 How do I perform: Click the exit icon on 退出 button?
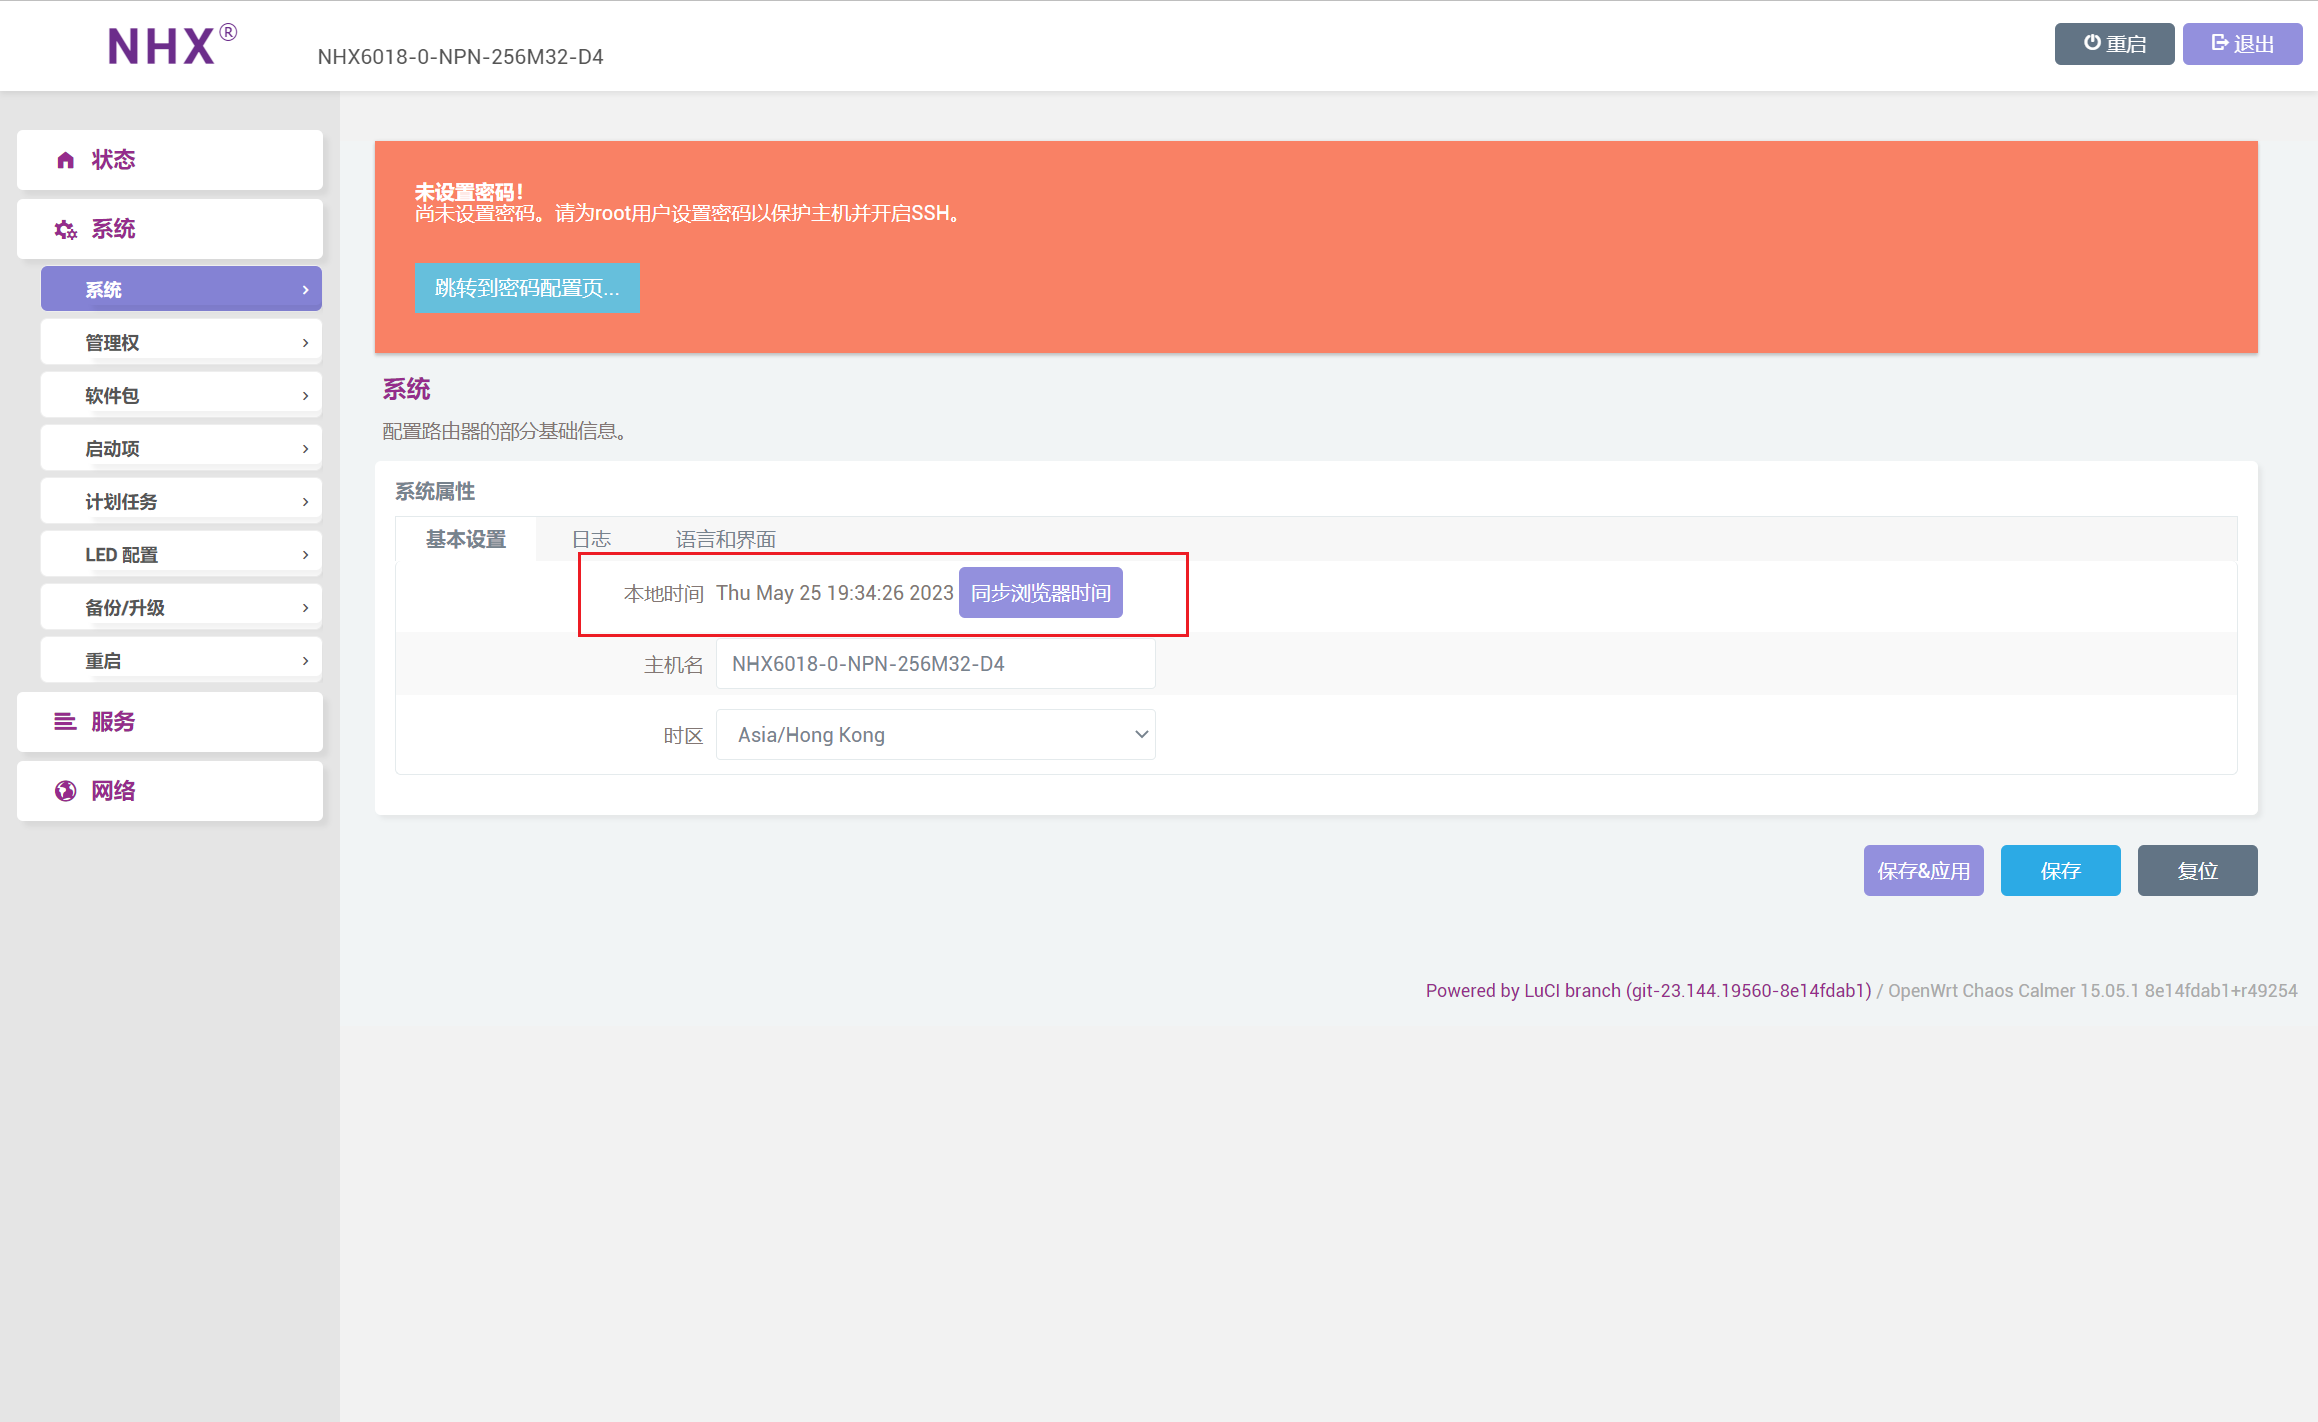[2219, 43]
